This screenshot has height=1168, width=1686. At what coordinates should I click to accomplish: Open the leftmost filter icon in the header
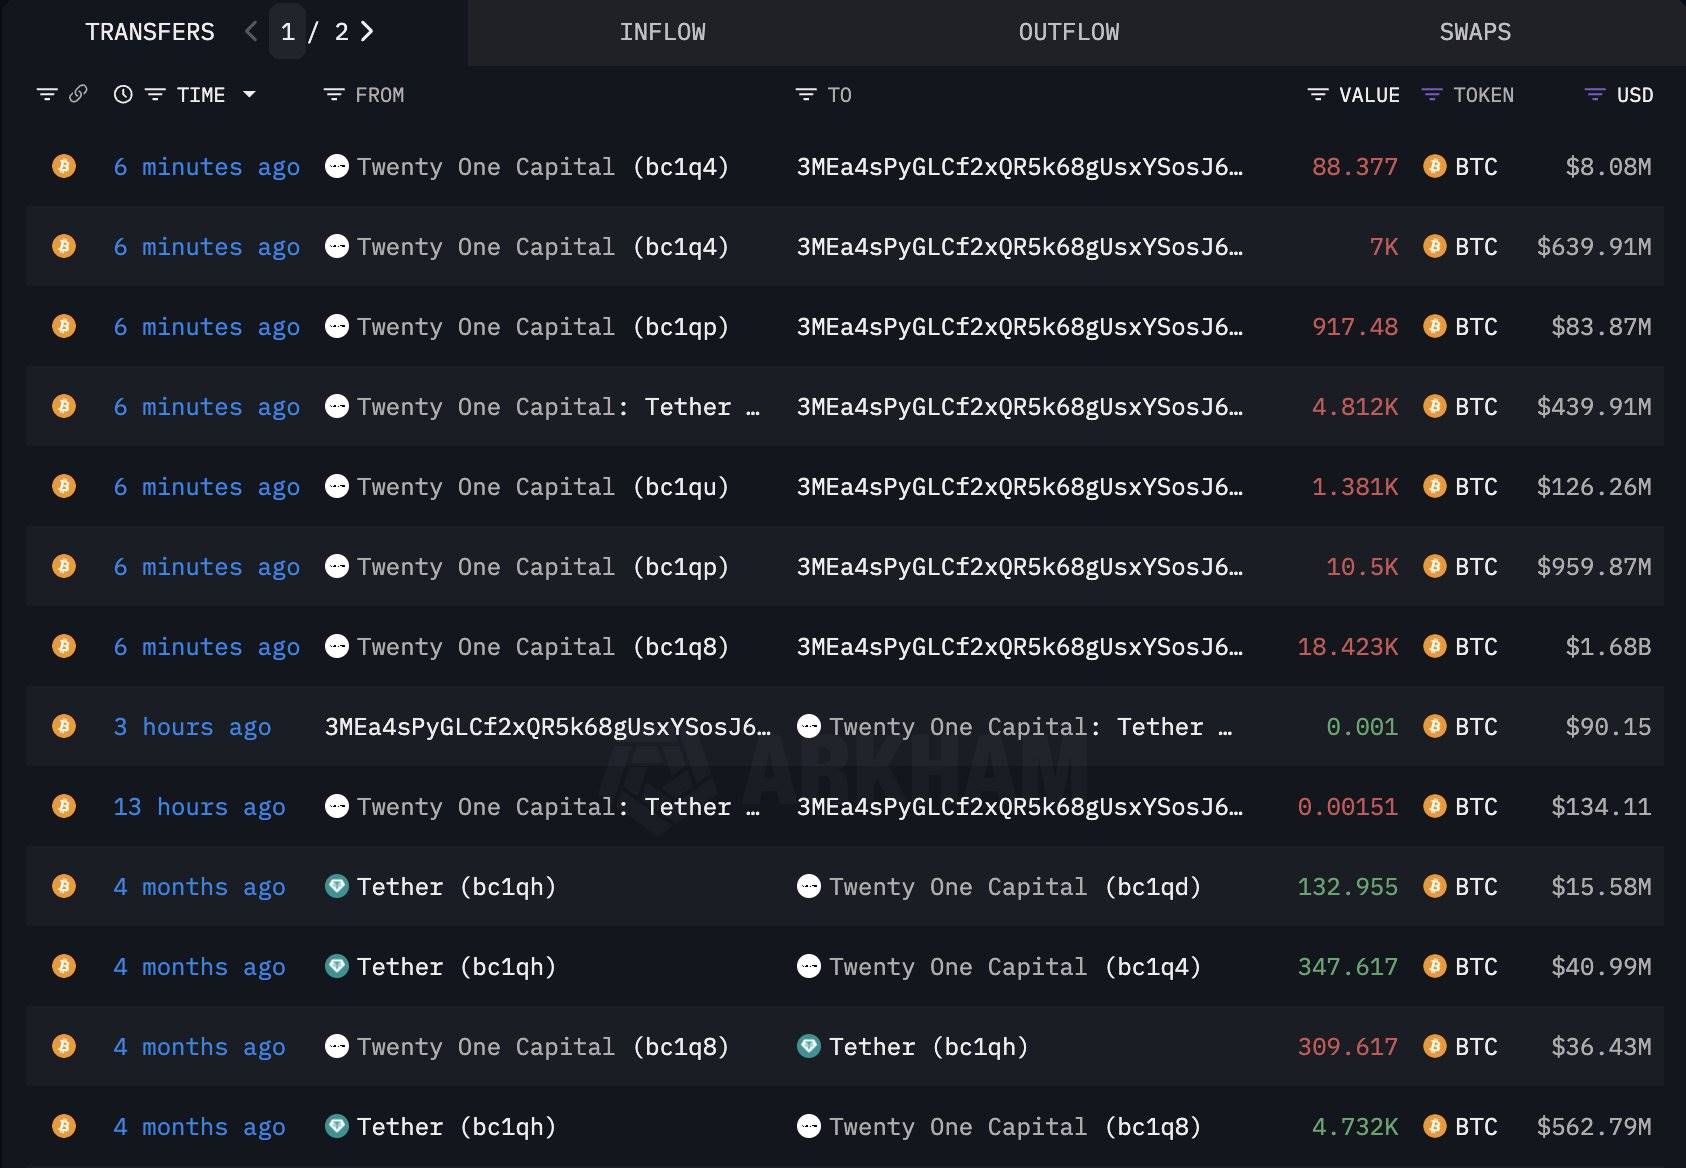click(47, 95)
